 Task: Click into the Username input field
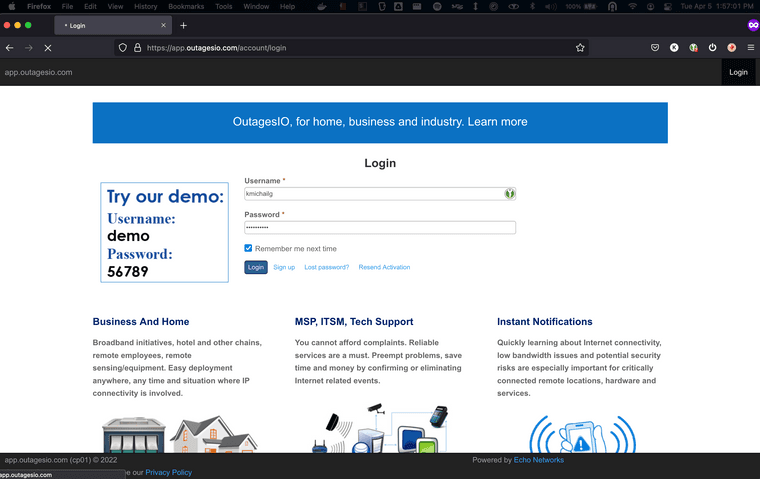point(380,194)
